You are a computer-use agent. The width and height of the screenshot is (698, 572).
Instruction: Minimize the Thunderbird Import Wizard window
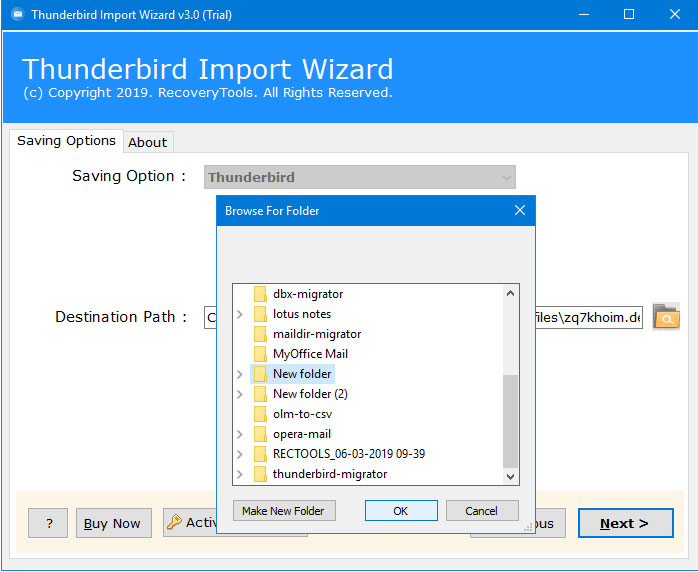584,15
